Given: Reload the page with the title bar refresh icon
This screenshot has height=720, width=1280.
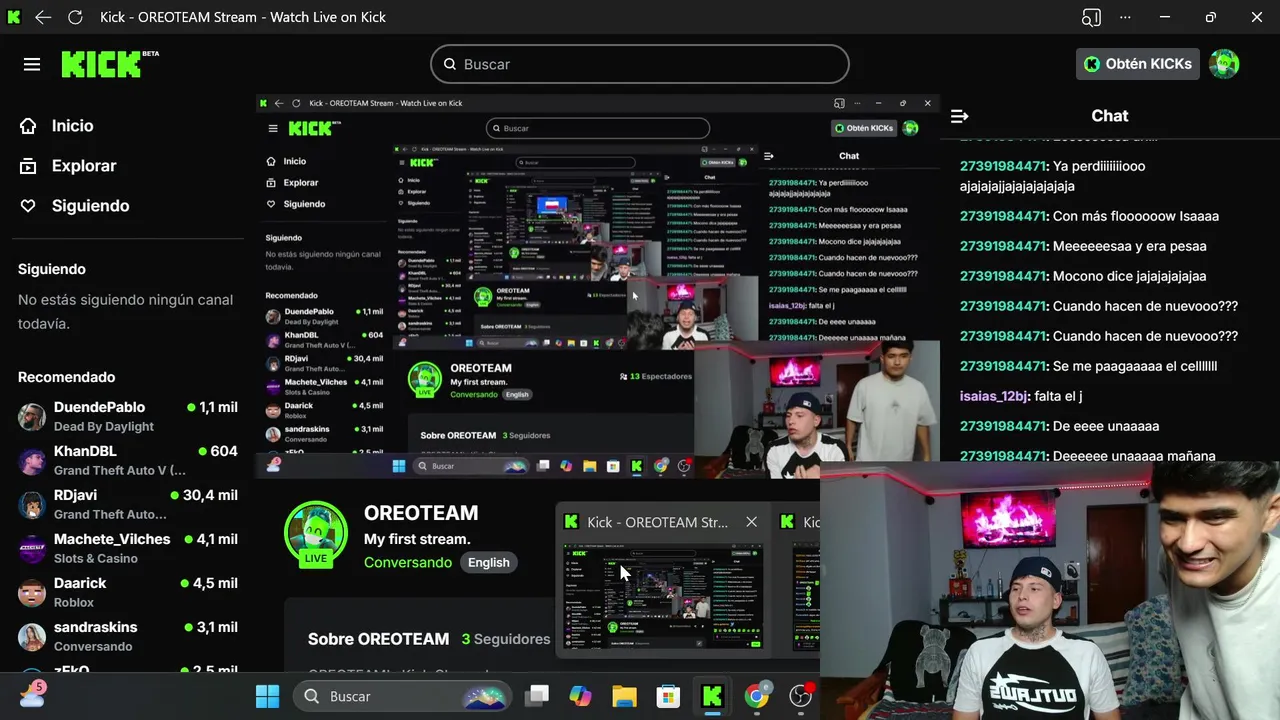Looking at the screenshot, I should click(x=75, y=17).
